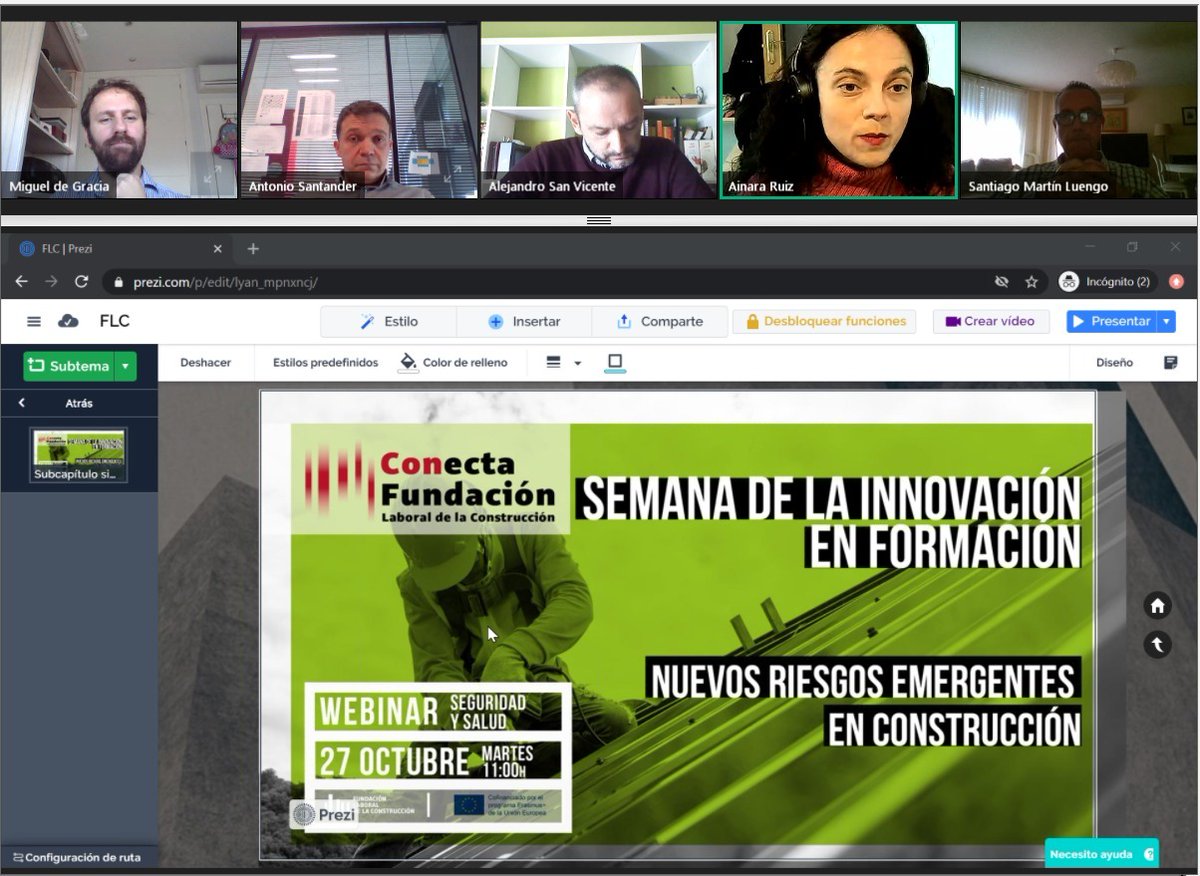Start presentation with Presentar button
The width and height of the screenshot is (1200, 876).
coord(1111,321)
